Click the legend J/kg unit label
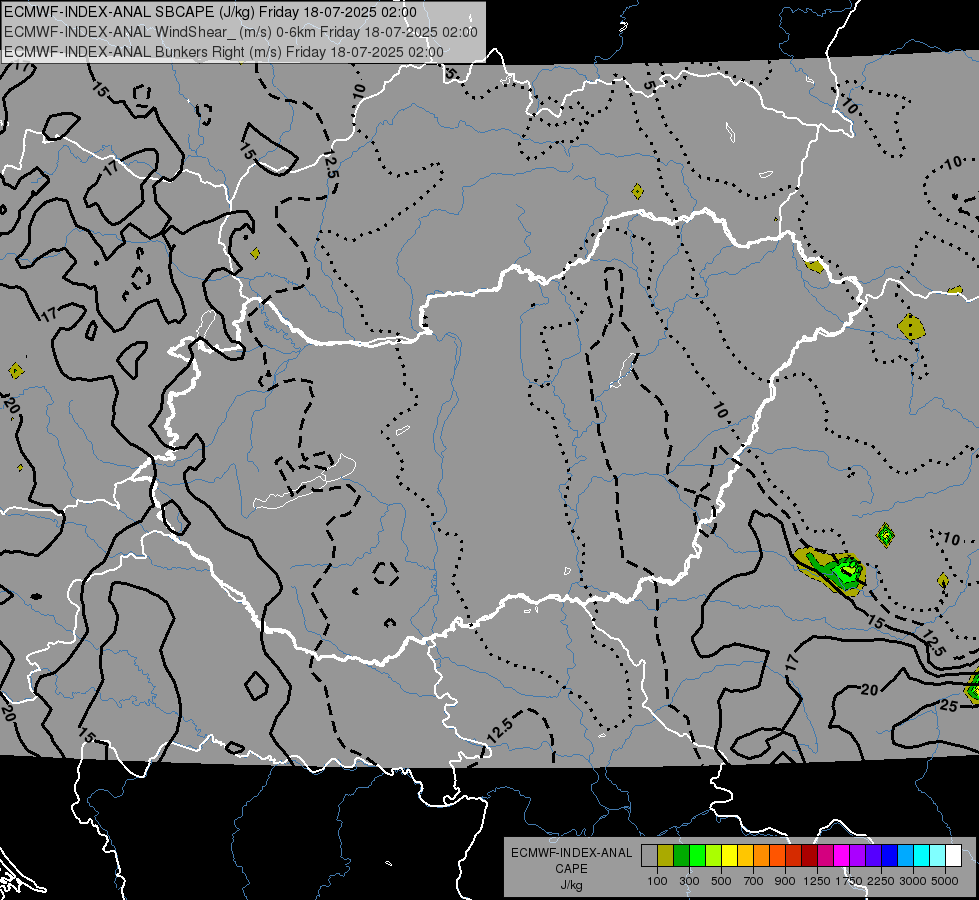979x900 pixels. click(571, 885)
